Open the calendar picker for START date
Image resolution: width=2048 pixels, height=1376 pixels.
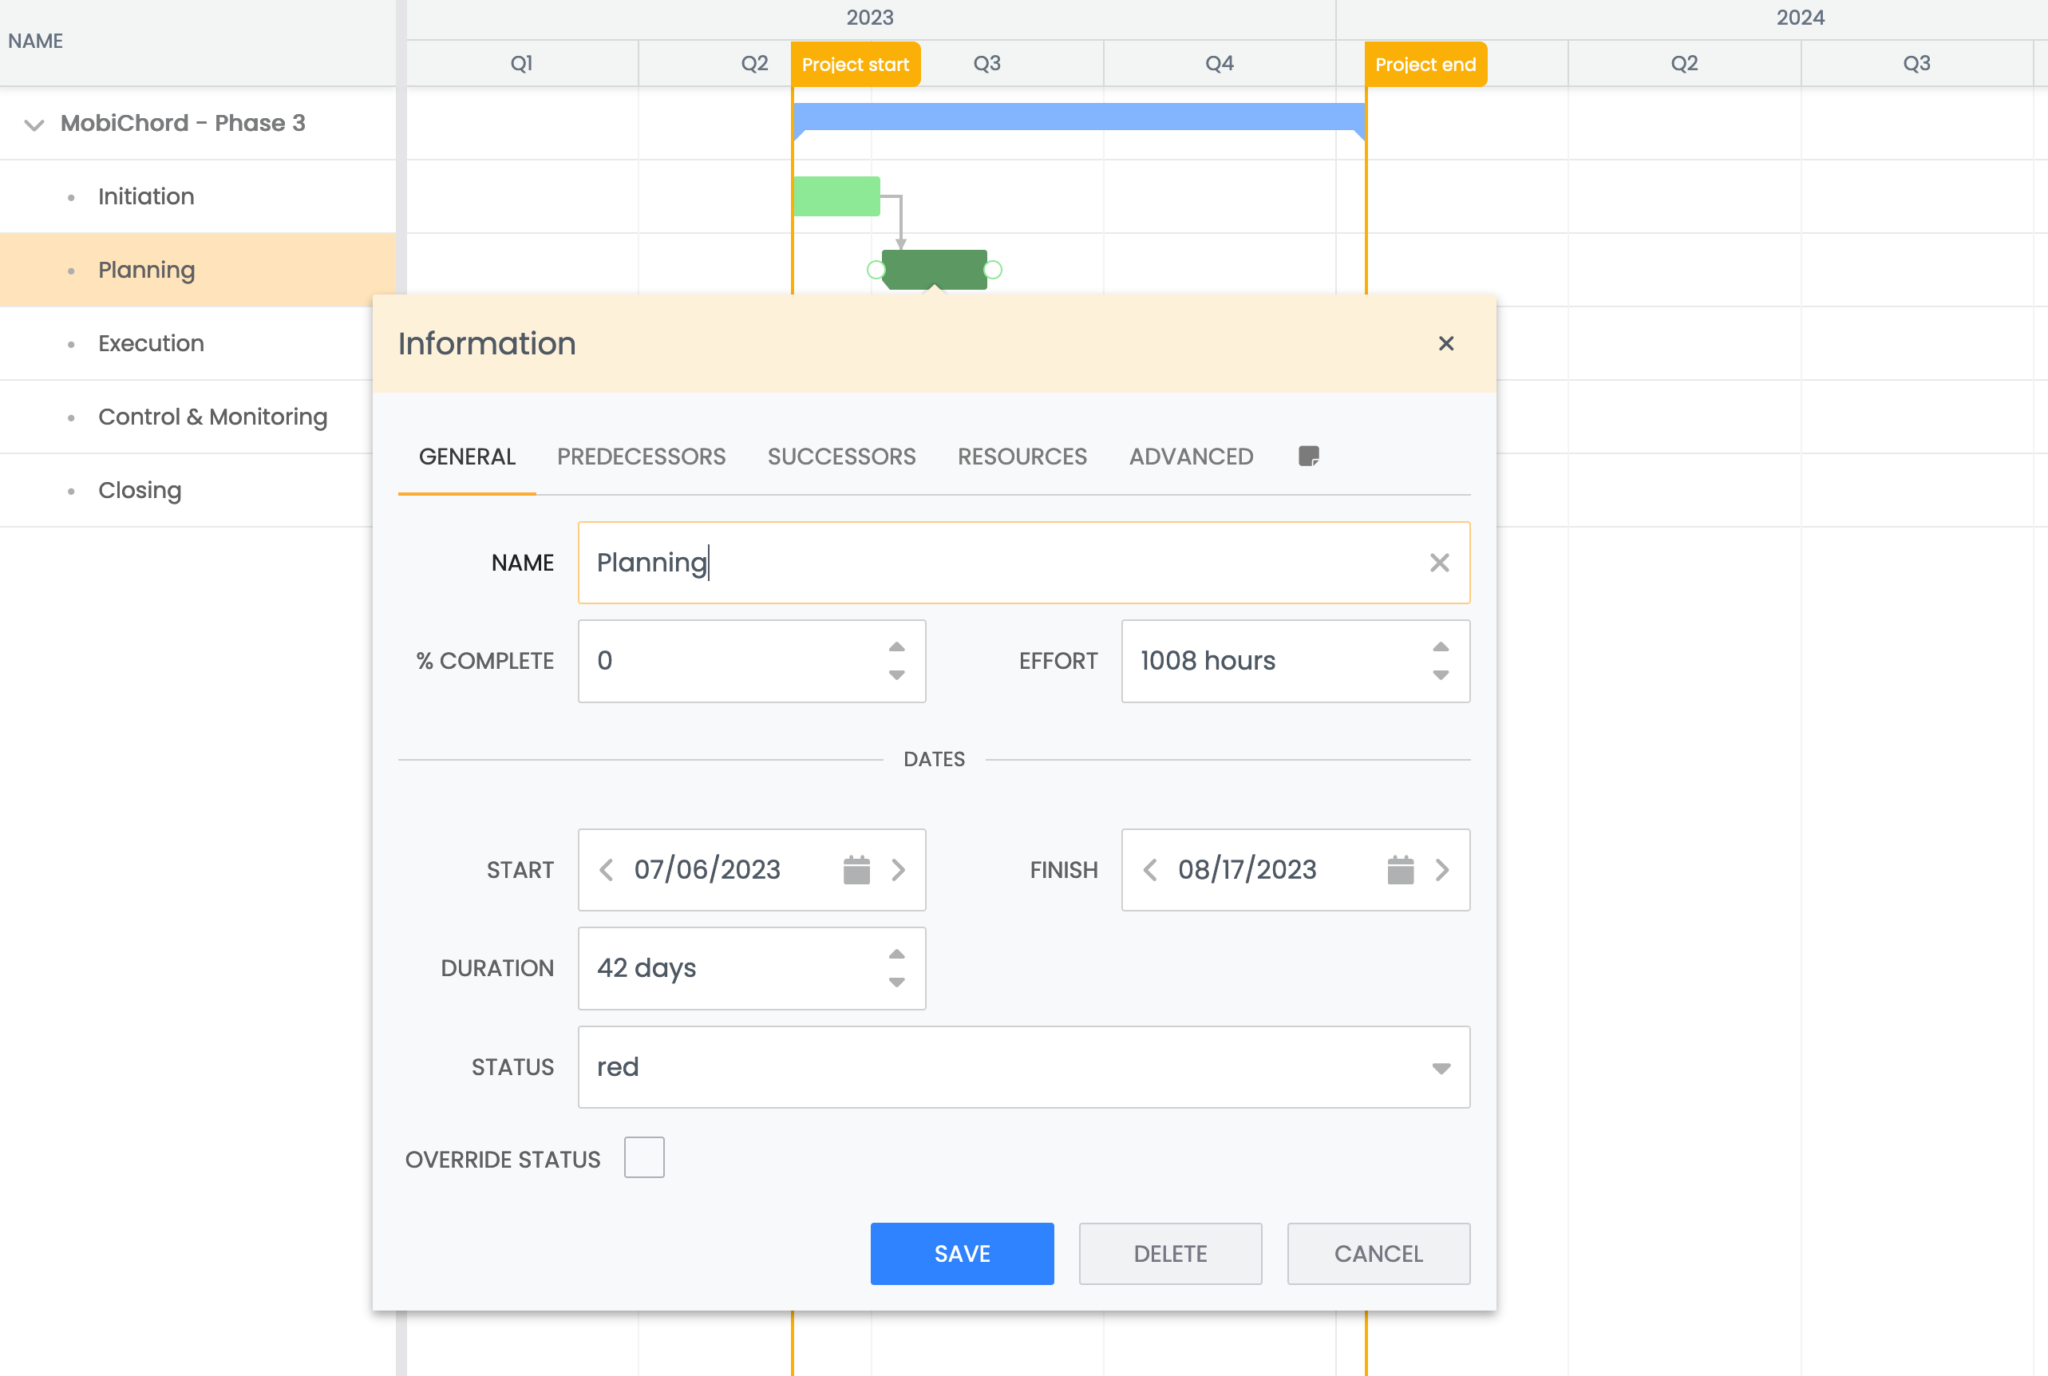(856, 870)
